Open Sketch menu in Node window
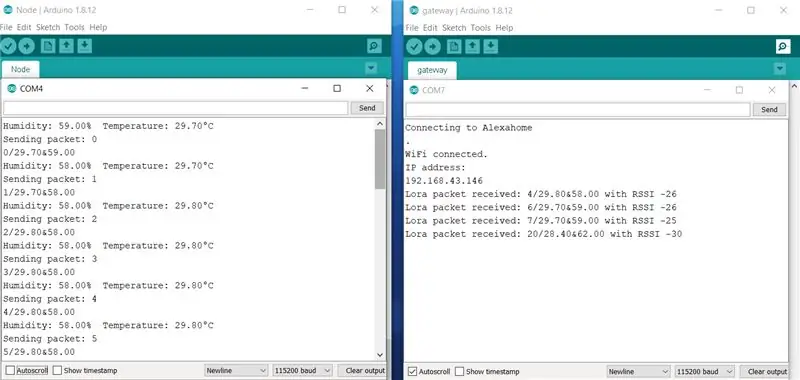Image resolution: width=800 pixels, height=380 pixels. click(48, 27)
